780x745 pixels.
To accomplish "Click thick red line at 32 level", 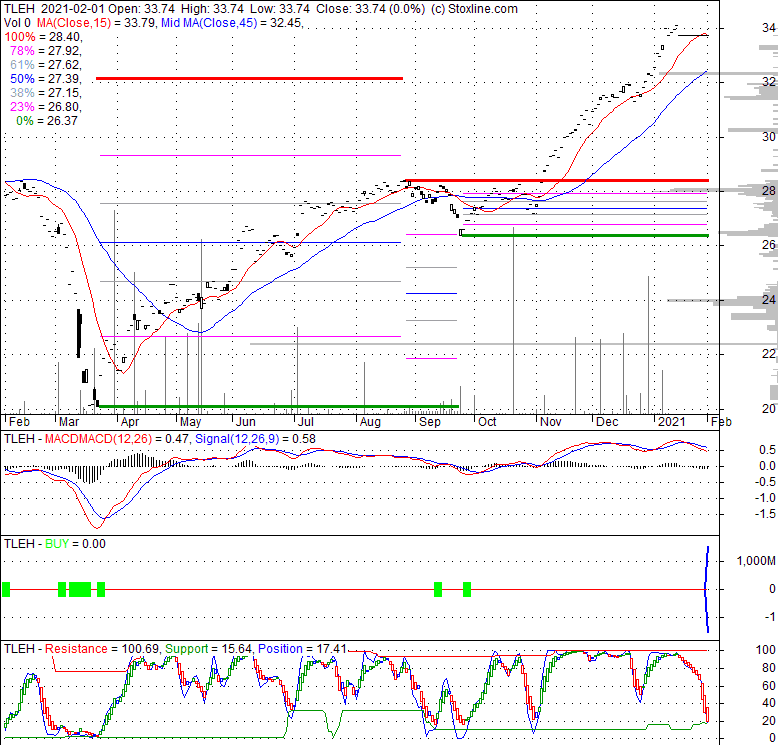I will (x=249, y=79).
